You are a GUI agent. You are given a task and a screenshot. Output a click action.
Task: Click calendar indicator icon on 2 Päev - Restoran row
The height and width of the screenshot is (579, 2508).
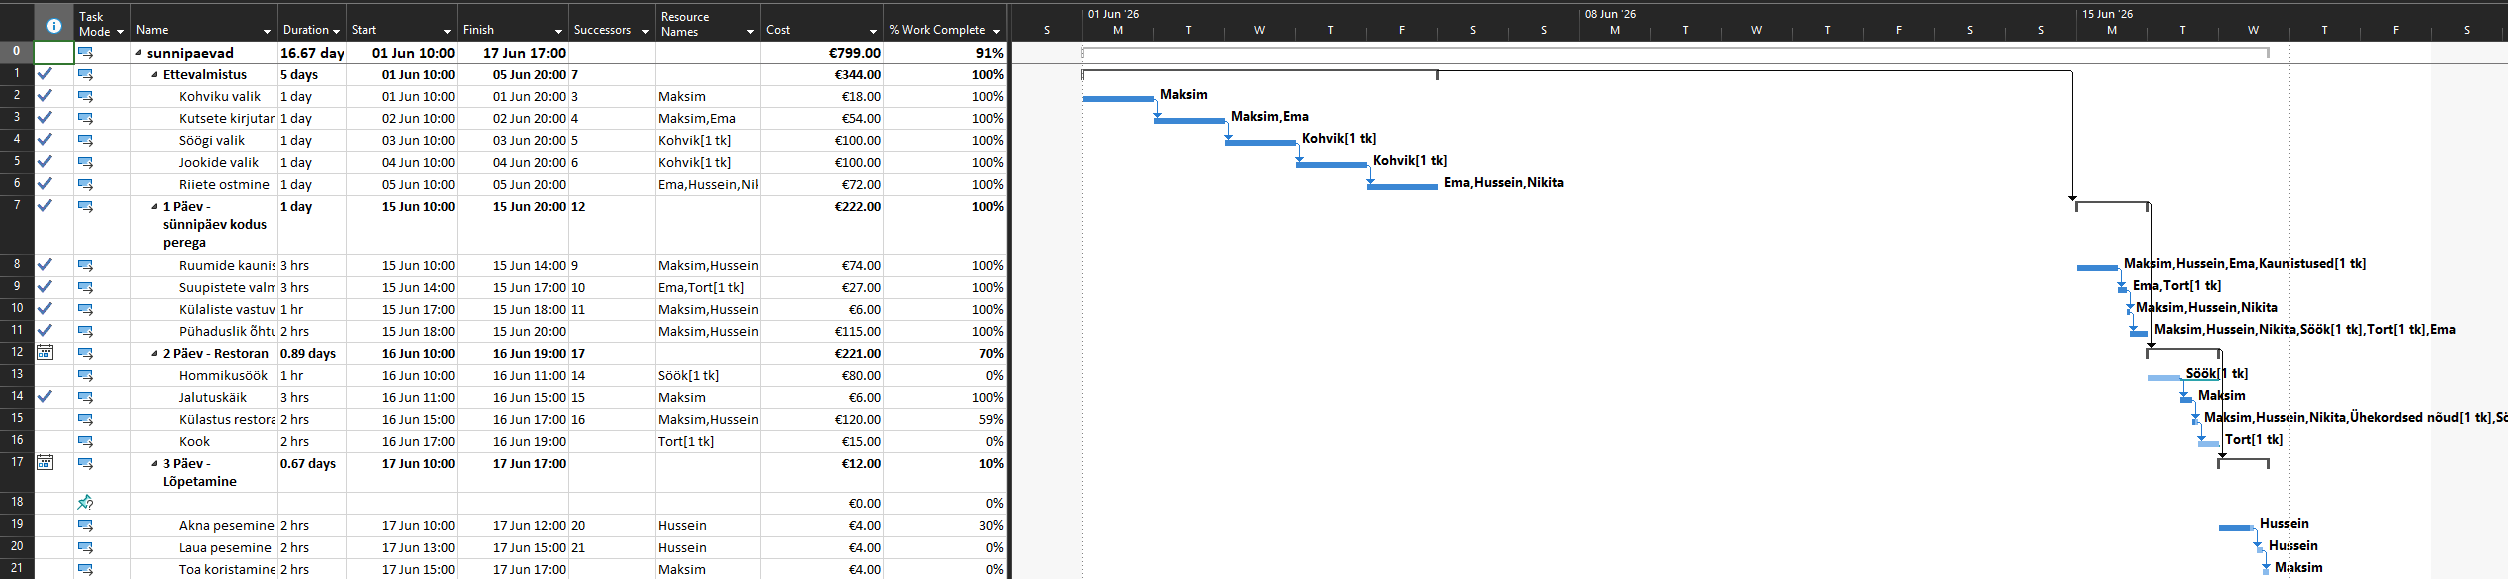click(45, 353)
